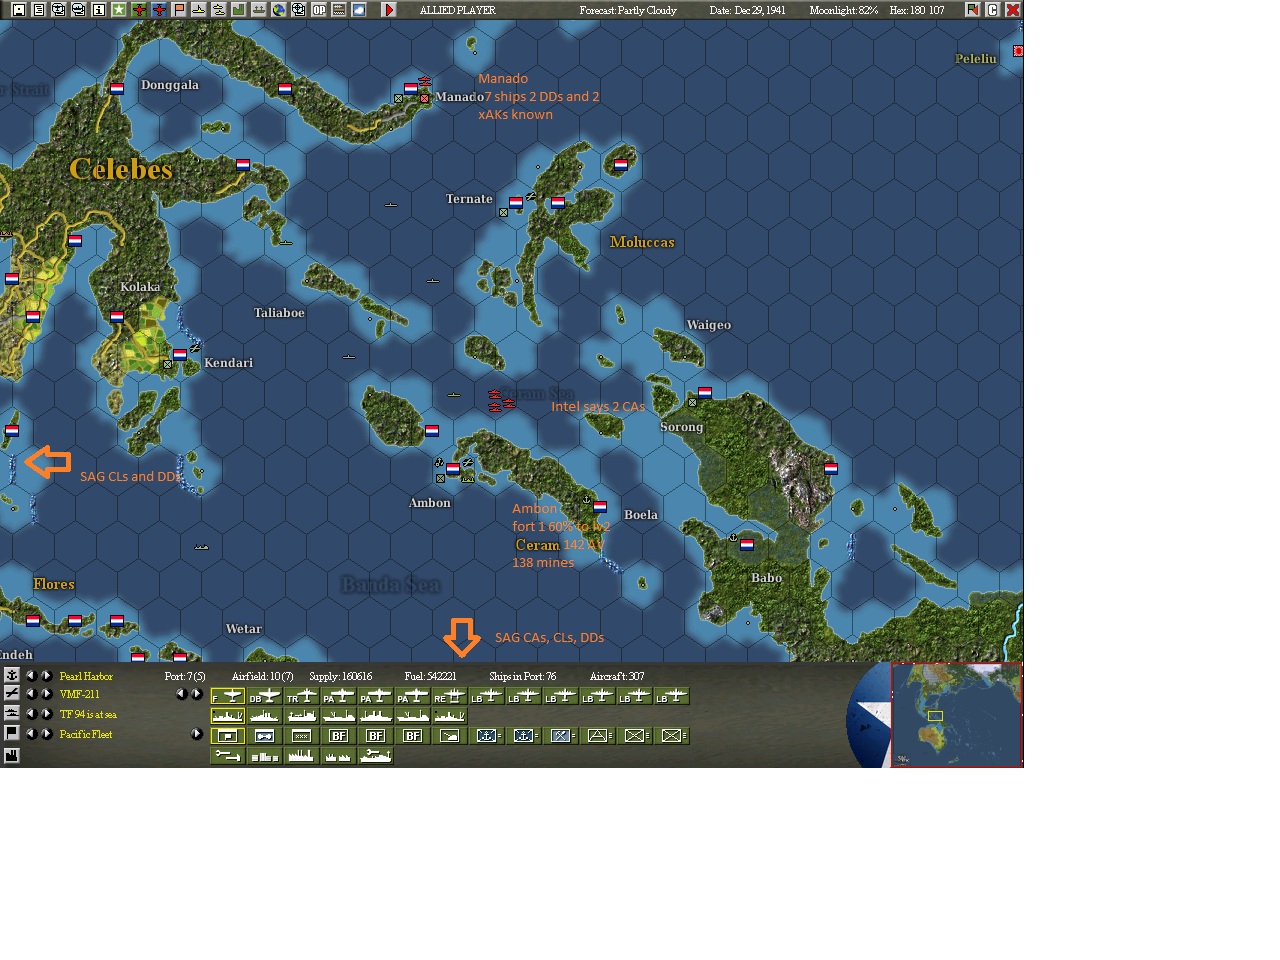1280x960 pixels.
Task: Open the Pearl Harbor base link
Action: tap(86, 676)
